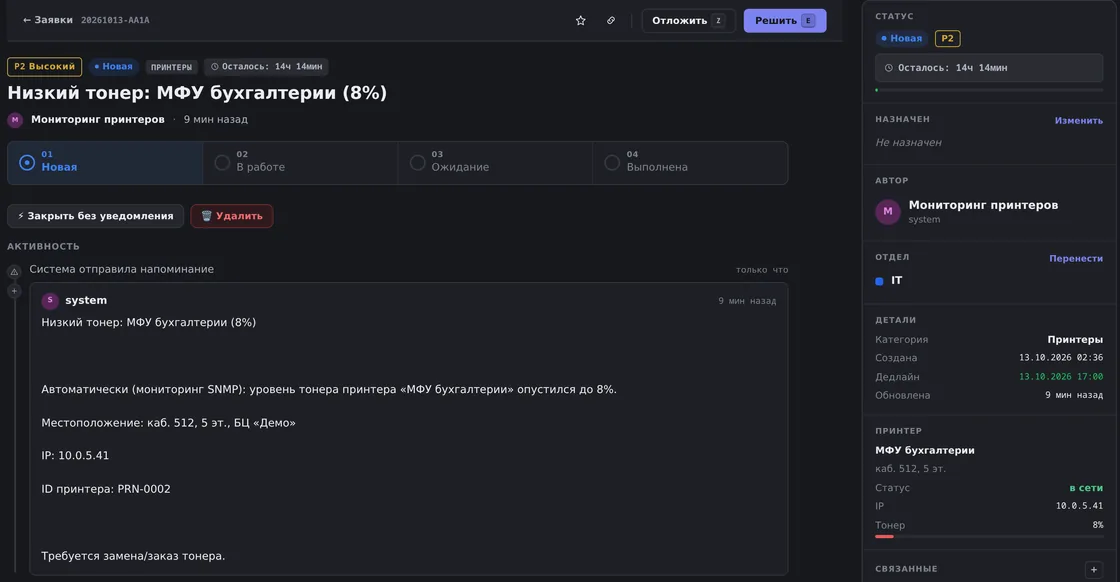Click the toner level bar
The image size is (1120, 582).
[989, 536]
